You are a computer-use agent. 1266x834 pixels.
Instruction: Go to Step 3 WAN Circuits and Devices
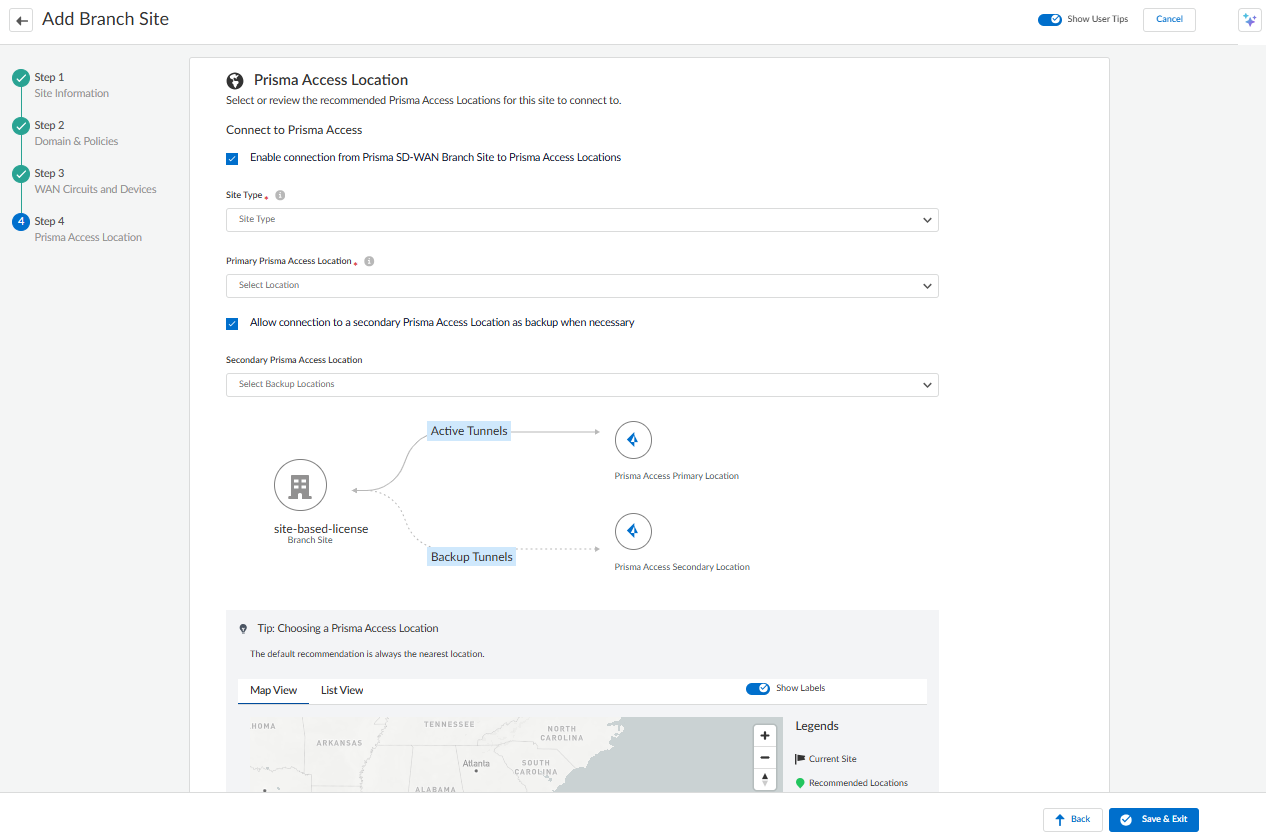point(95,181)
